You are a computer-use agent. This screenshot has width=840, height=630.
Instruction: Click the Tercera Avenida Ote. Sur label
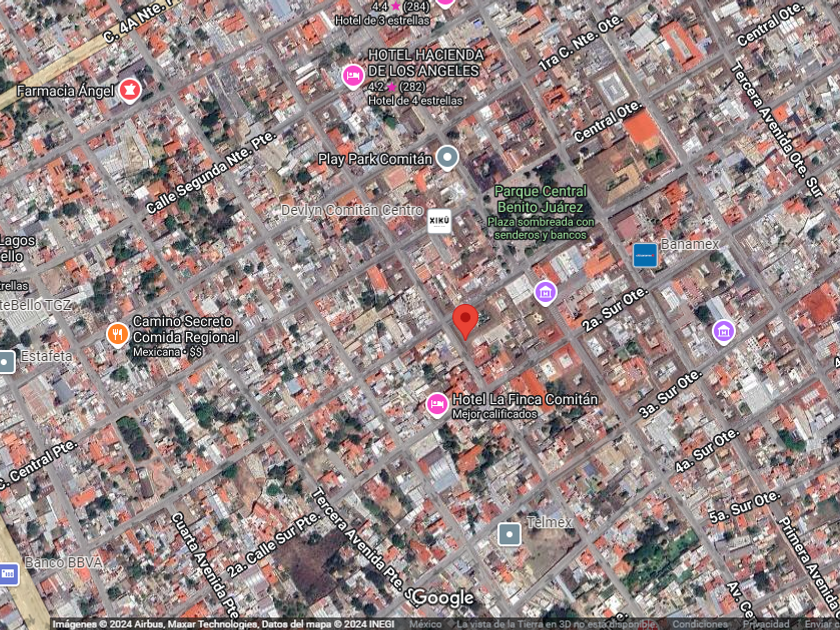[777, 129]
